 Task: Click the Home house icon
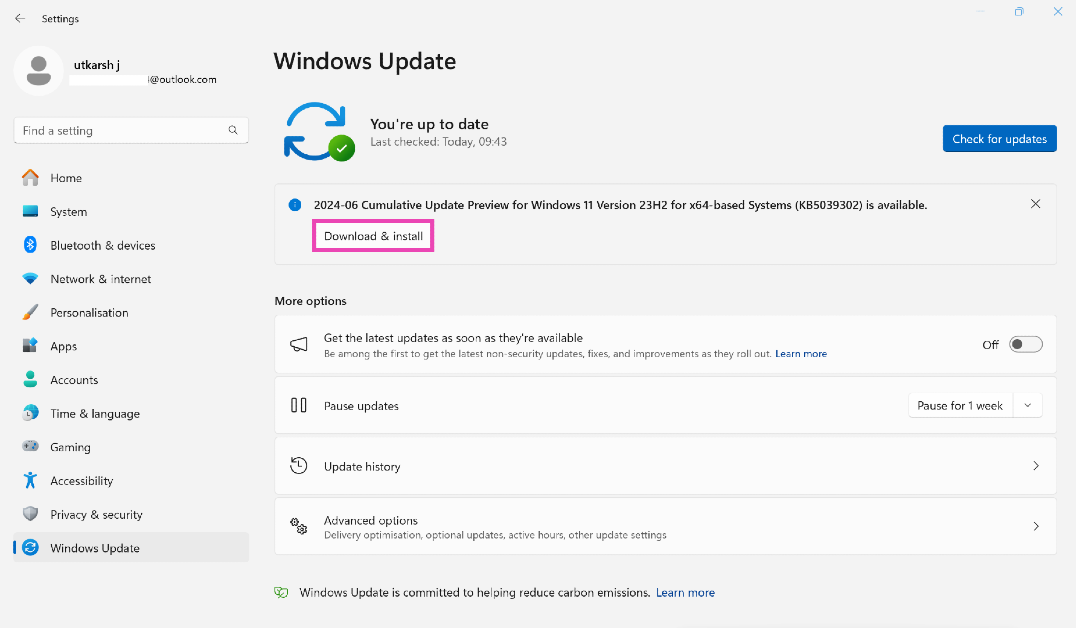30,178
